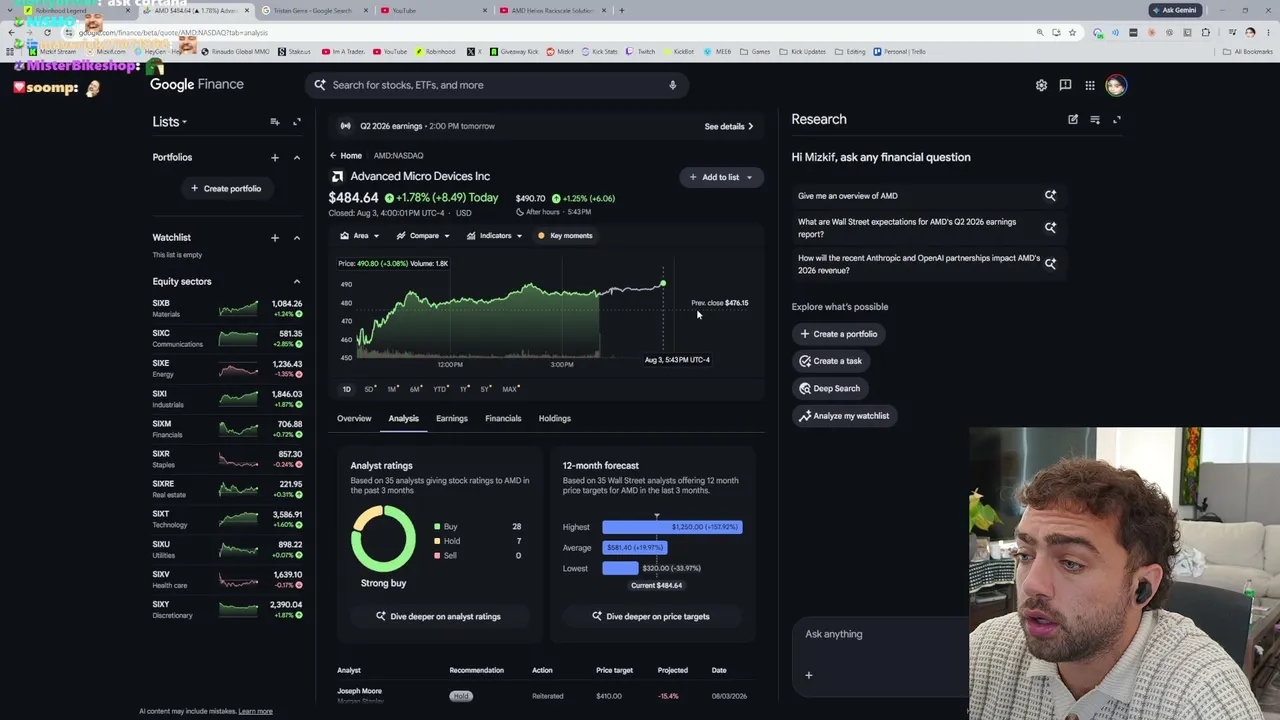Expand the Lists panel to fullscreen
1280x720 pixels.
(x=297, y=122)
